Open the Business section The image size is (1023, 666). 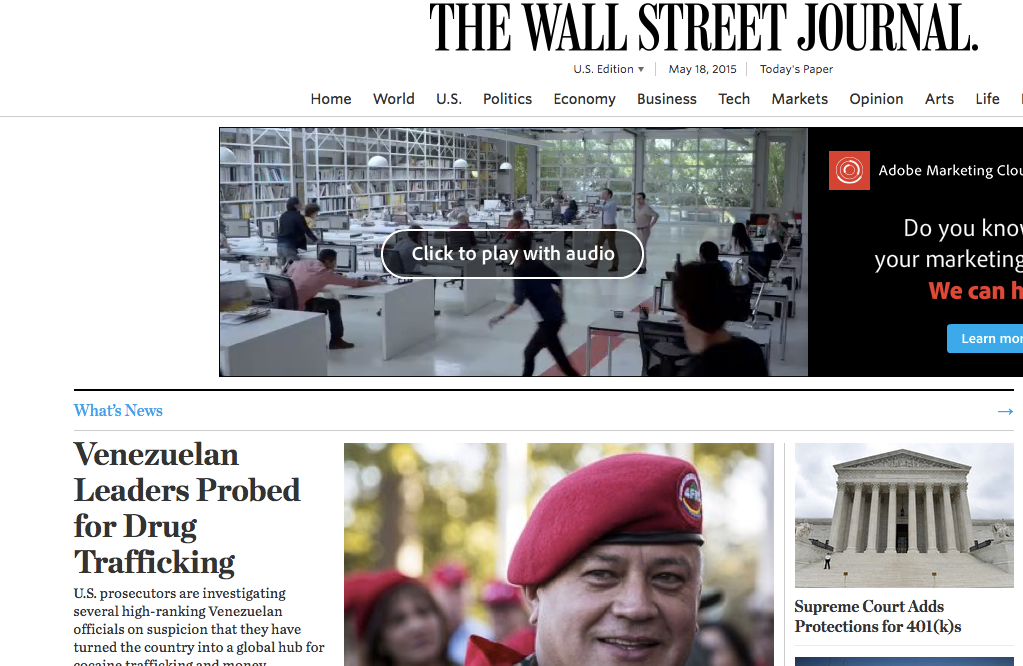pos(667,99)
